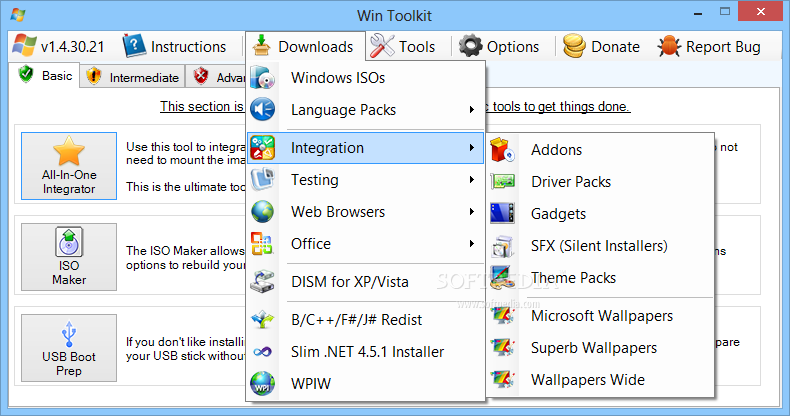The image size is (790, 416).
Task: Click the Integration colorful puzzle icon
Action: (x=262, y=148)
